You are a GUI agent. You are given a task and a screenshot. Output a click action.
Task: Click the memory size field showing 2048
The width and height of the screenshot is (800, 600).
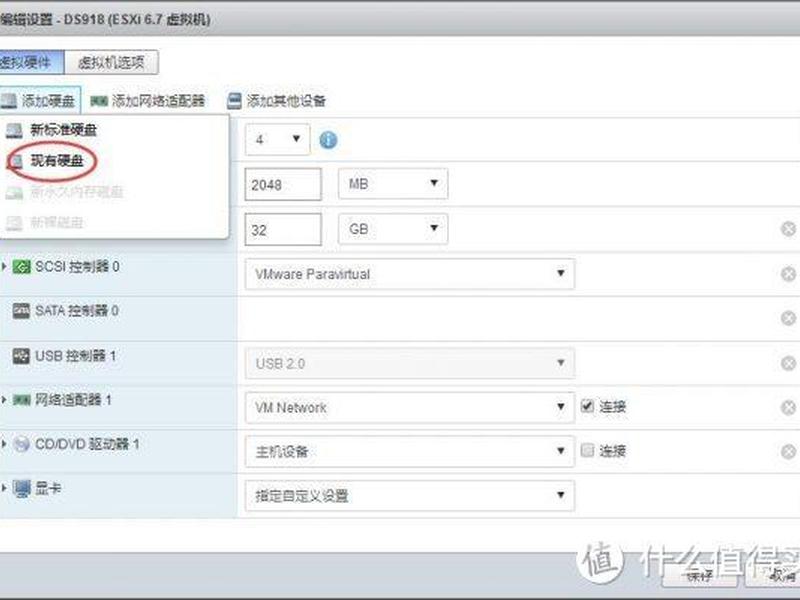pos(283,184)
